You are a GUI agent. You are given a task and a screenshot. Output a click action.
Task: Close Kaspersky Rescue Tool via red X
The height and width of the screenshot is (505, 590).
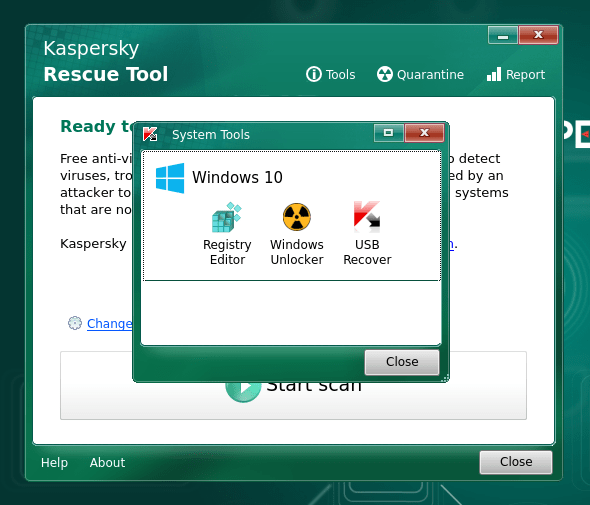click(x=538, y=35)
